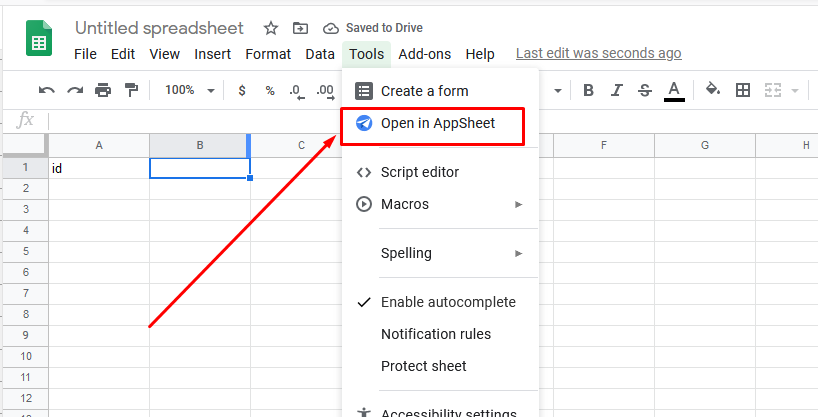This screenshot has height=417, width=818.
Task: Redo the last action
Action: click(x=75, y=90)
